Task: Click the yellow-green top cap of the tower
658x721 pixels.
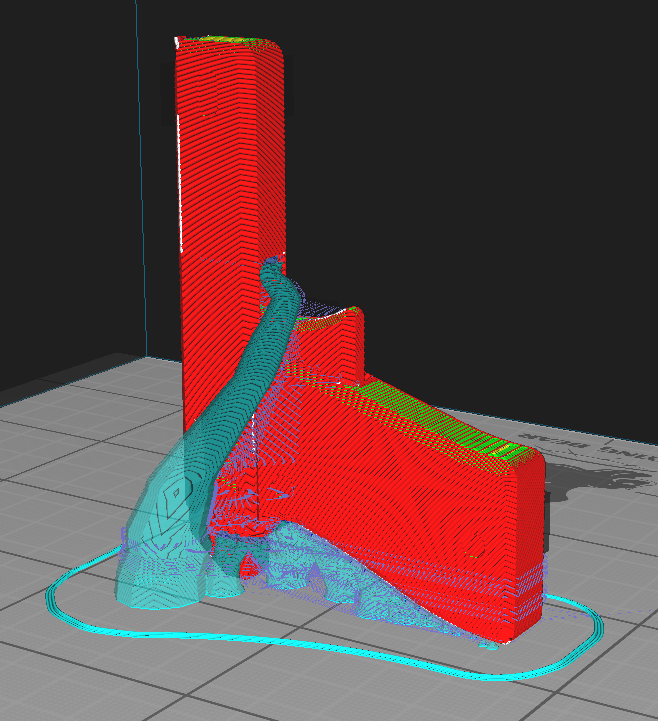Action: pos(228,40)
